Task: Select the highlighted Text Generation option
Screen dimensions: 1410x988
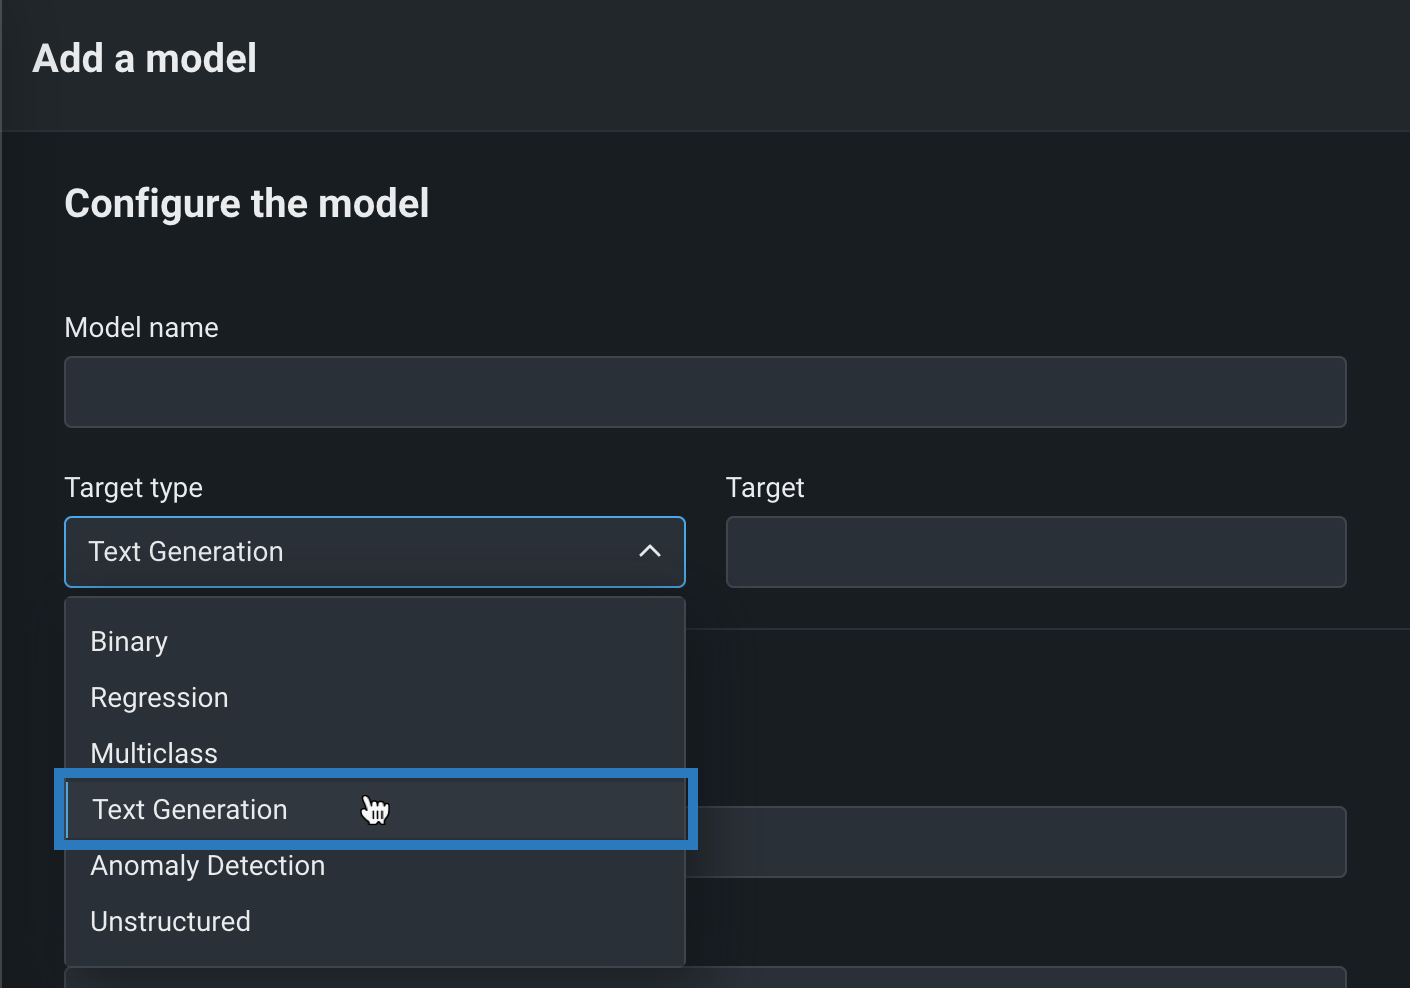Action: click(x=190, y=810)
